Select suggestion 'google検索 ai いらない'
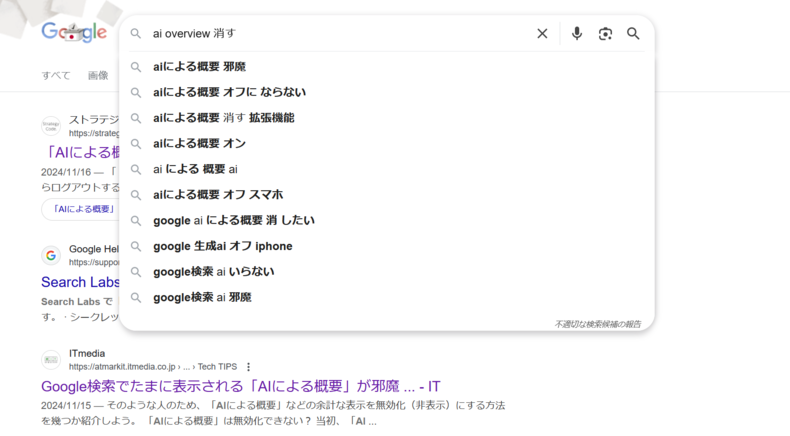This screenshot has height=436, width=790. pos(387,272)
